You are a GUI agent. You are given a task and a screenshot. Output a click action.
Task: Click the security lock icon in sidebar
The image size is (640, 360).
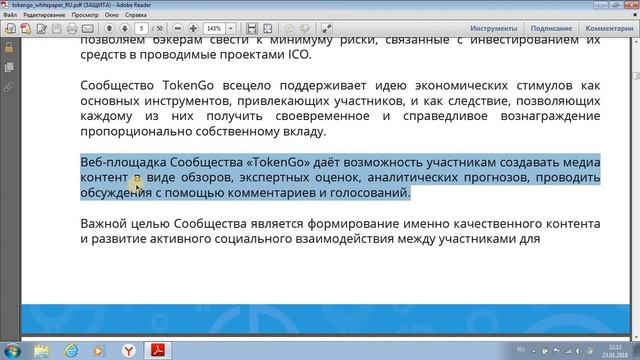point(9,48)
